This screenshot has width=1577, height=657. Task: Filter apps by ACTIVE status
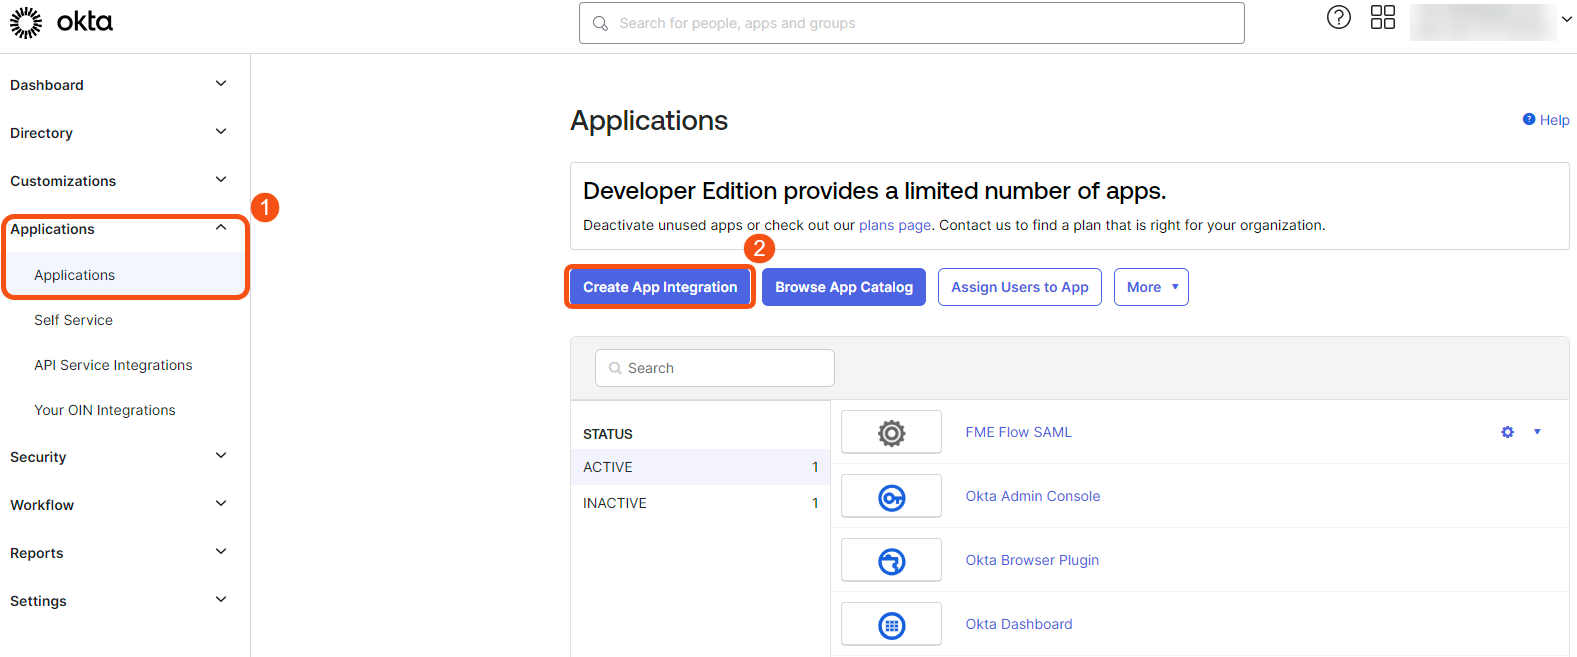[700, 467]
